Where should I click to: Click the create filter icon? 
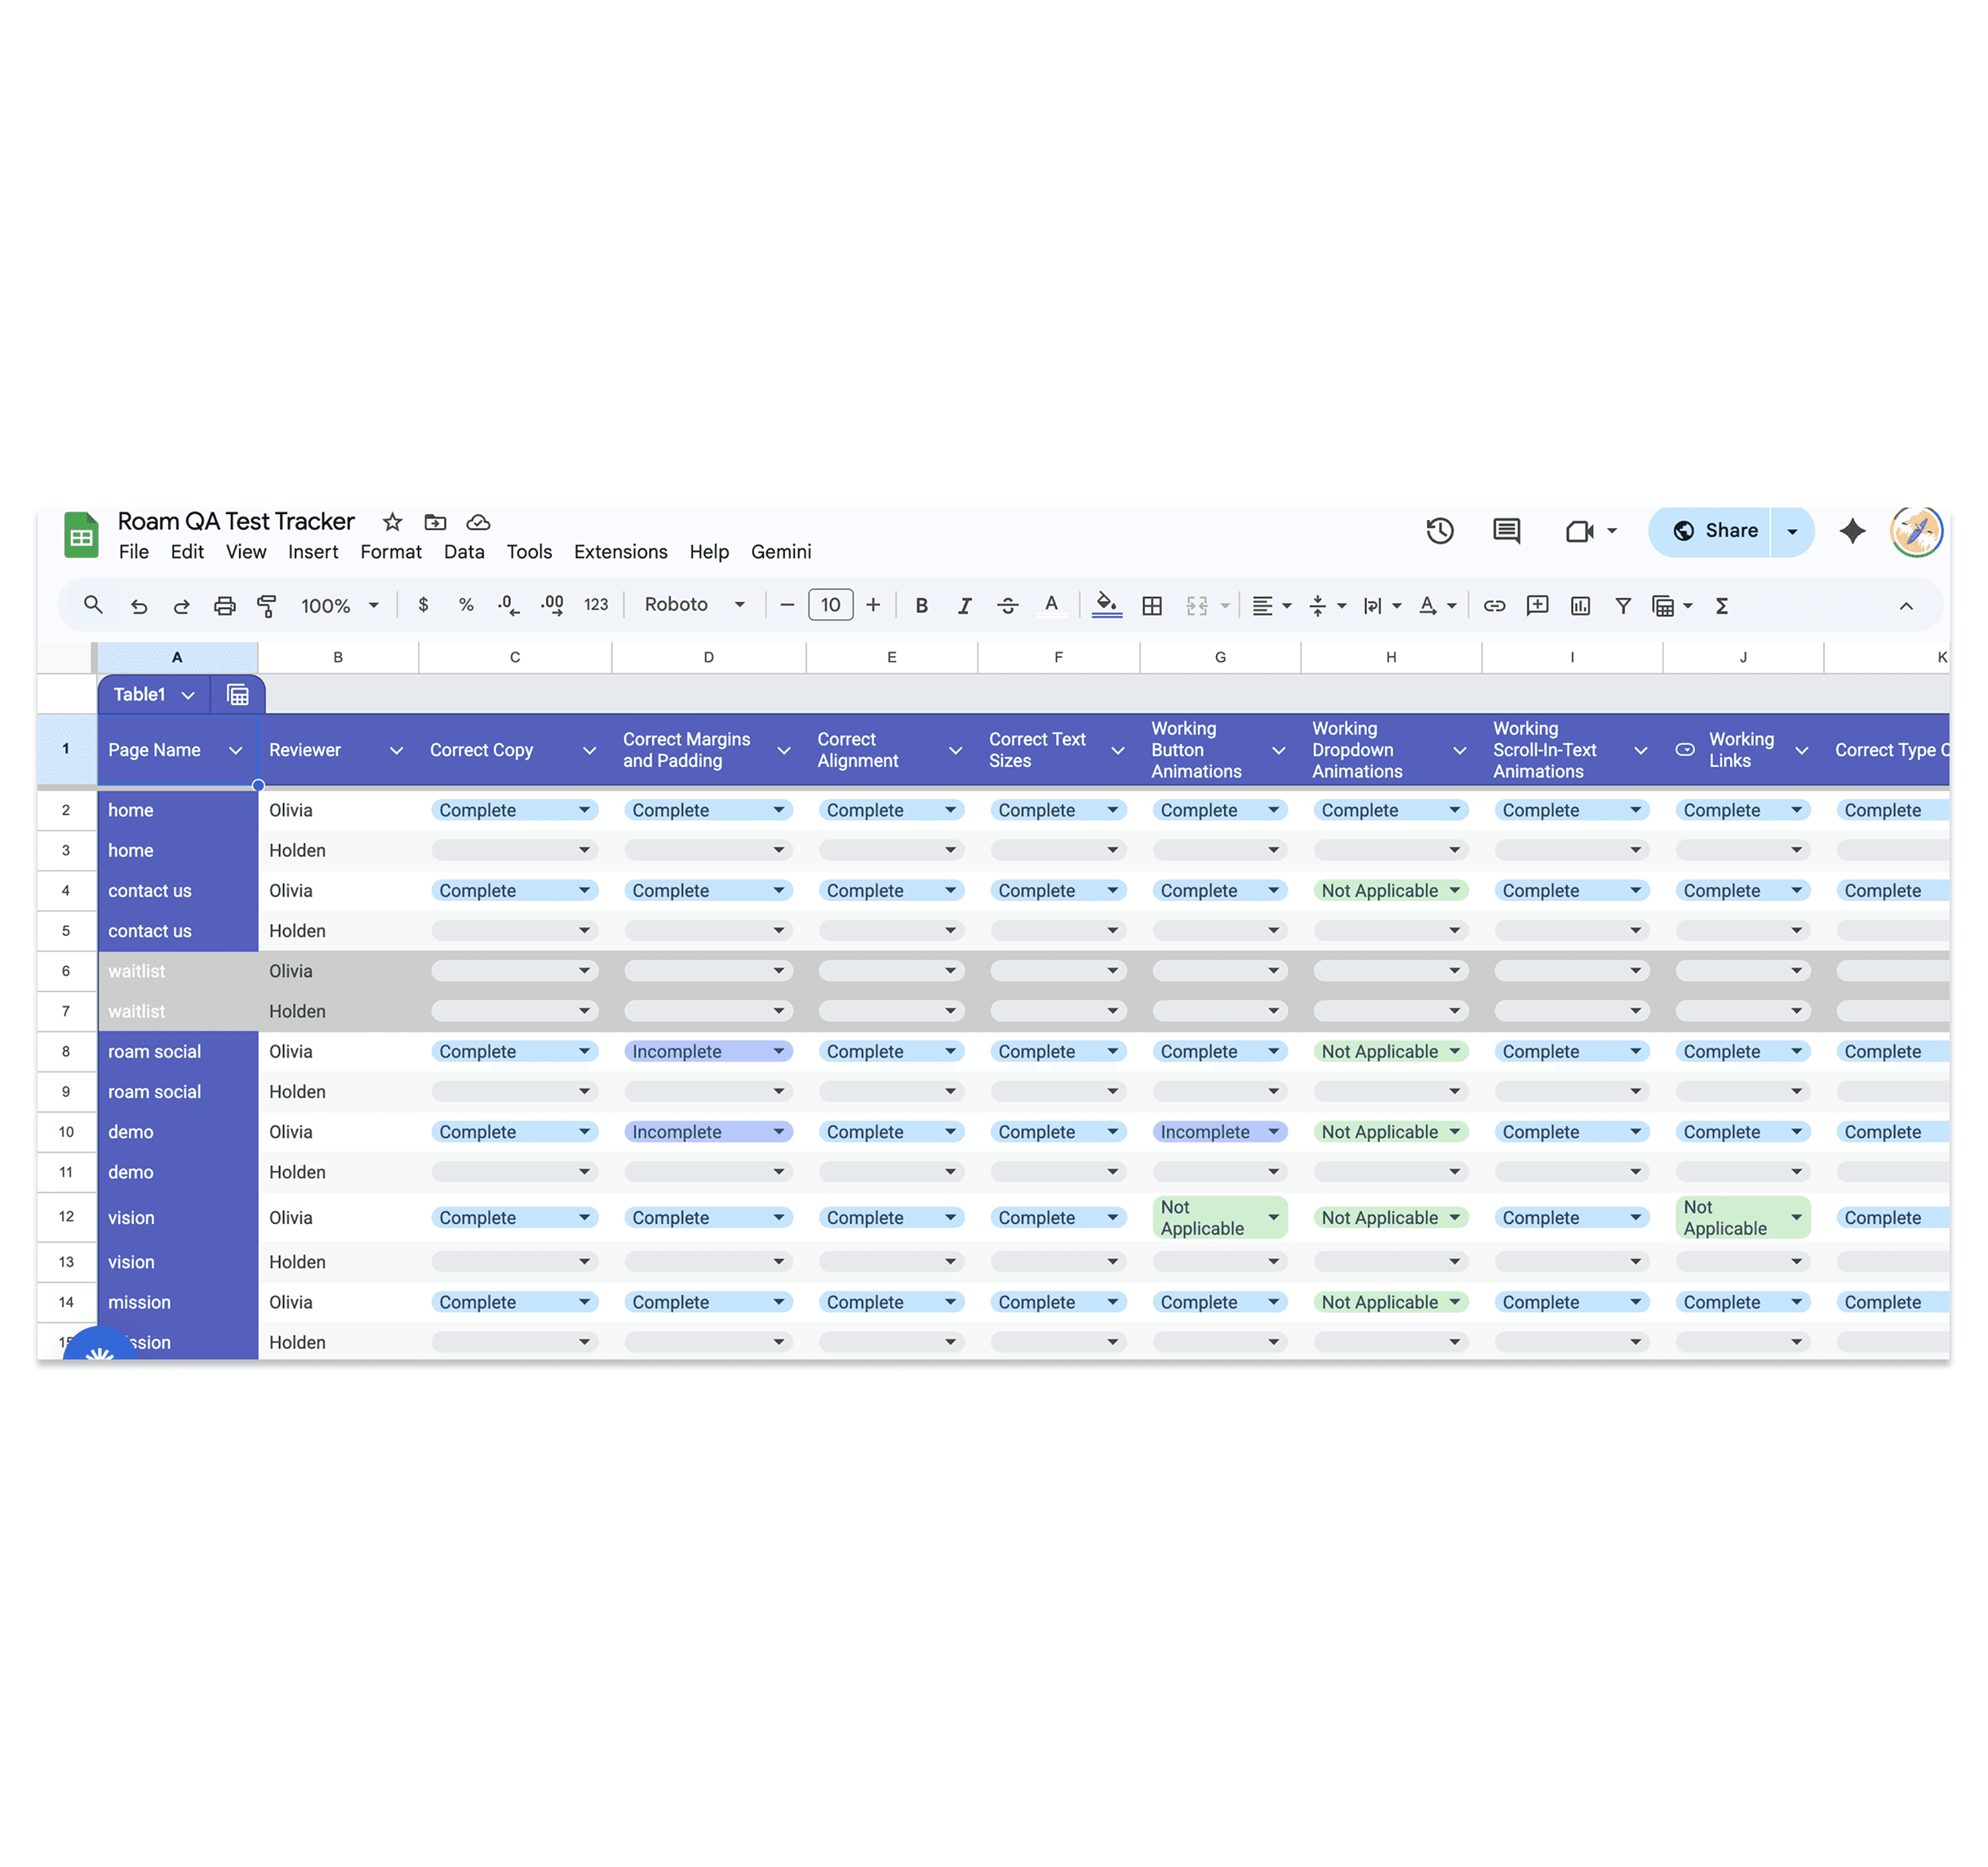click(x=1622, y=605)
